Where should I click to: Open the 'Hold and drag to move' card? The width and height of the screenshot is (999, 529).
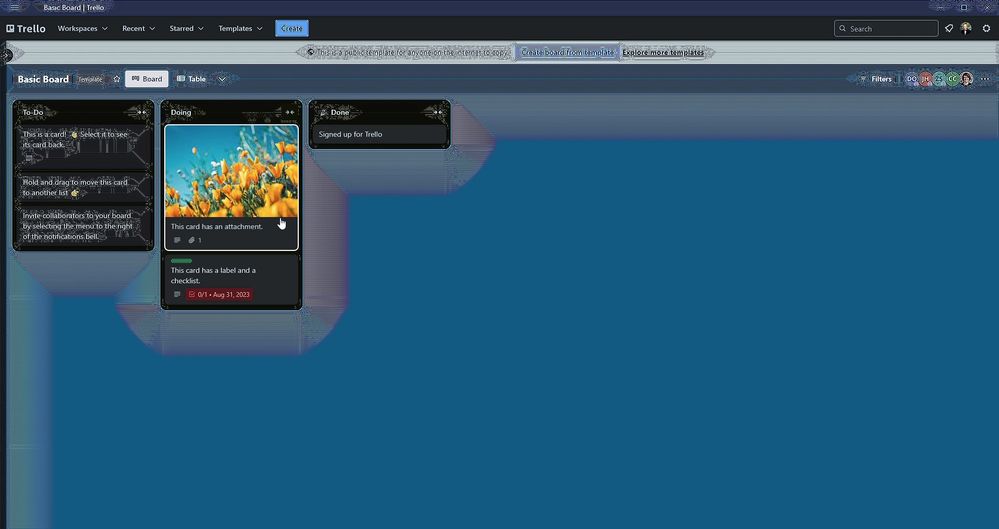pos(83,187)
